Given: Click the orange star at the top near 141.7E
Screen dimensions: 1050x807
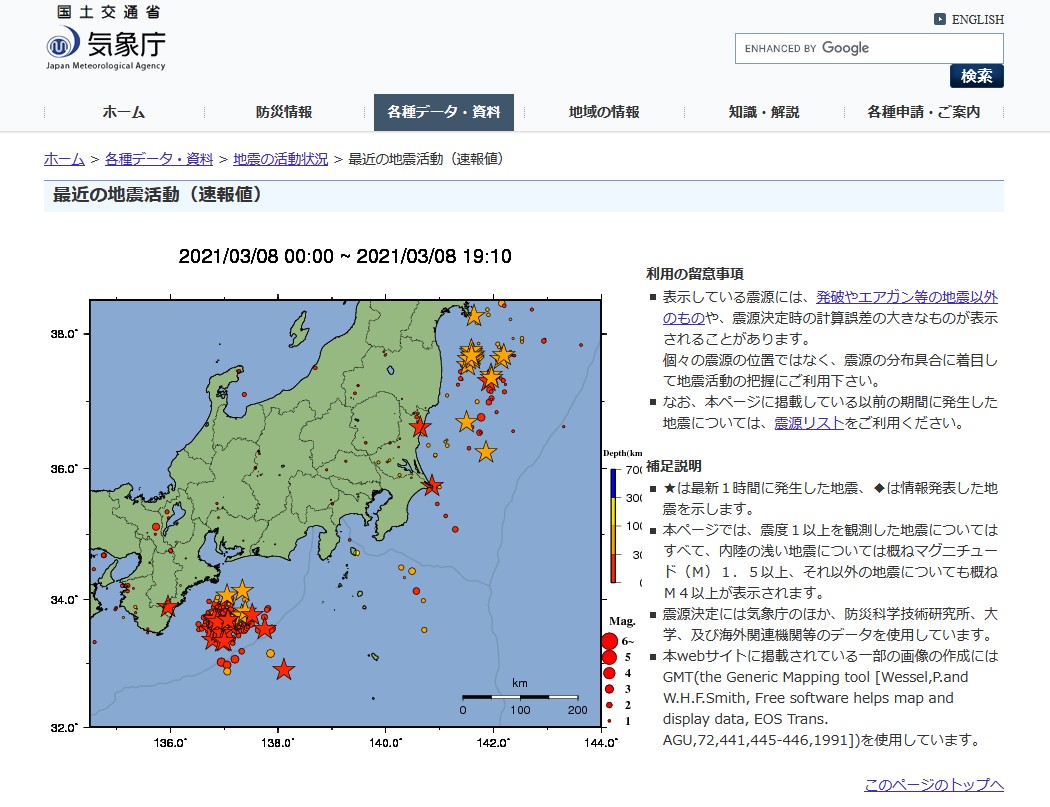Looking at the screenshot, I should [x=475, y=315].
